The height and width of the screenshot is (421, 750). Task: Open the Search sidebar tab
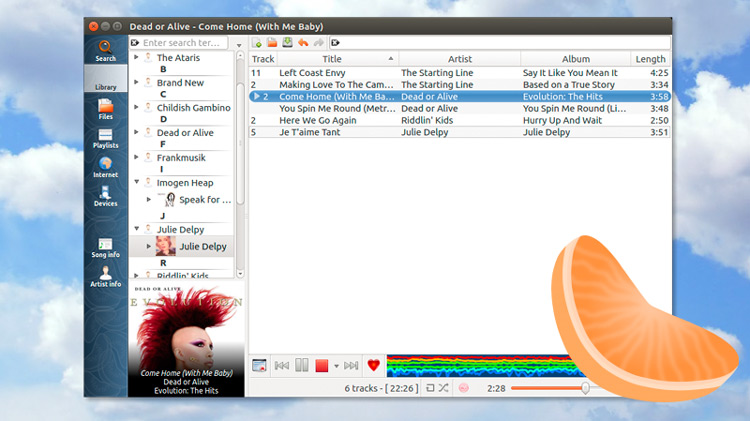[x=105, y=50]
